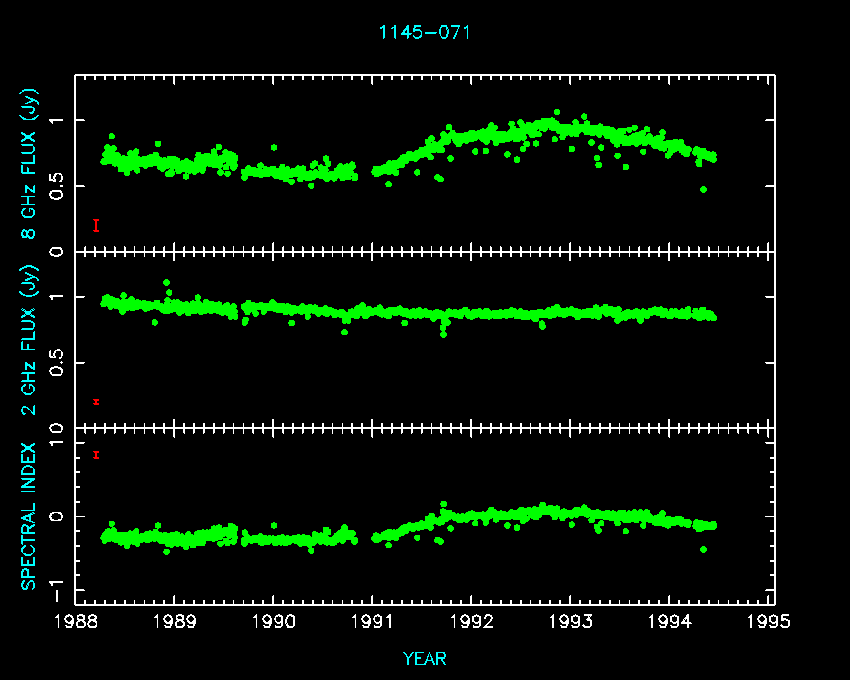Click the 8 GHz FLUX (Jy) axis label
850x680 pixels.
30,165
